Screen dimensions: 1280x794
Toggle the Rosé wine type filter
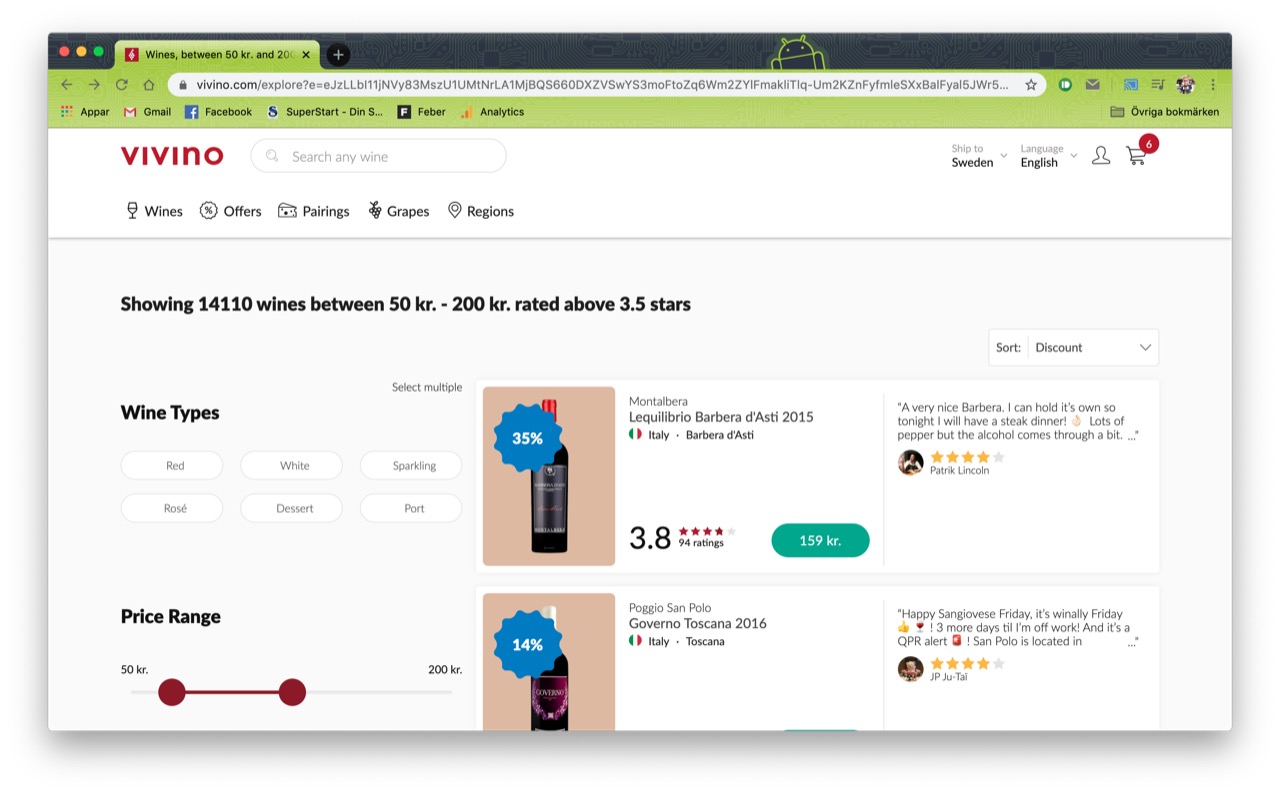(172, 508)
